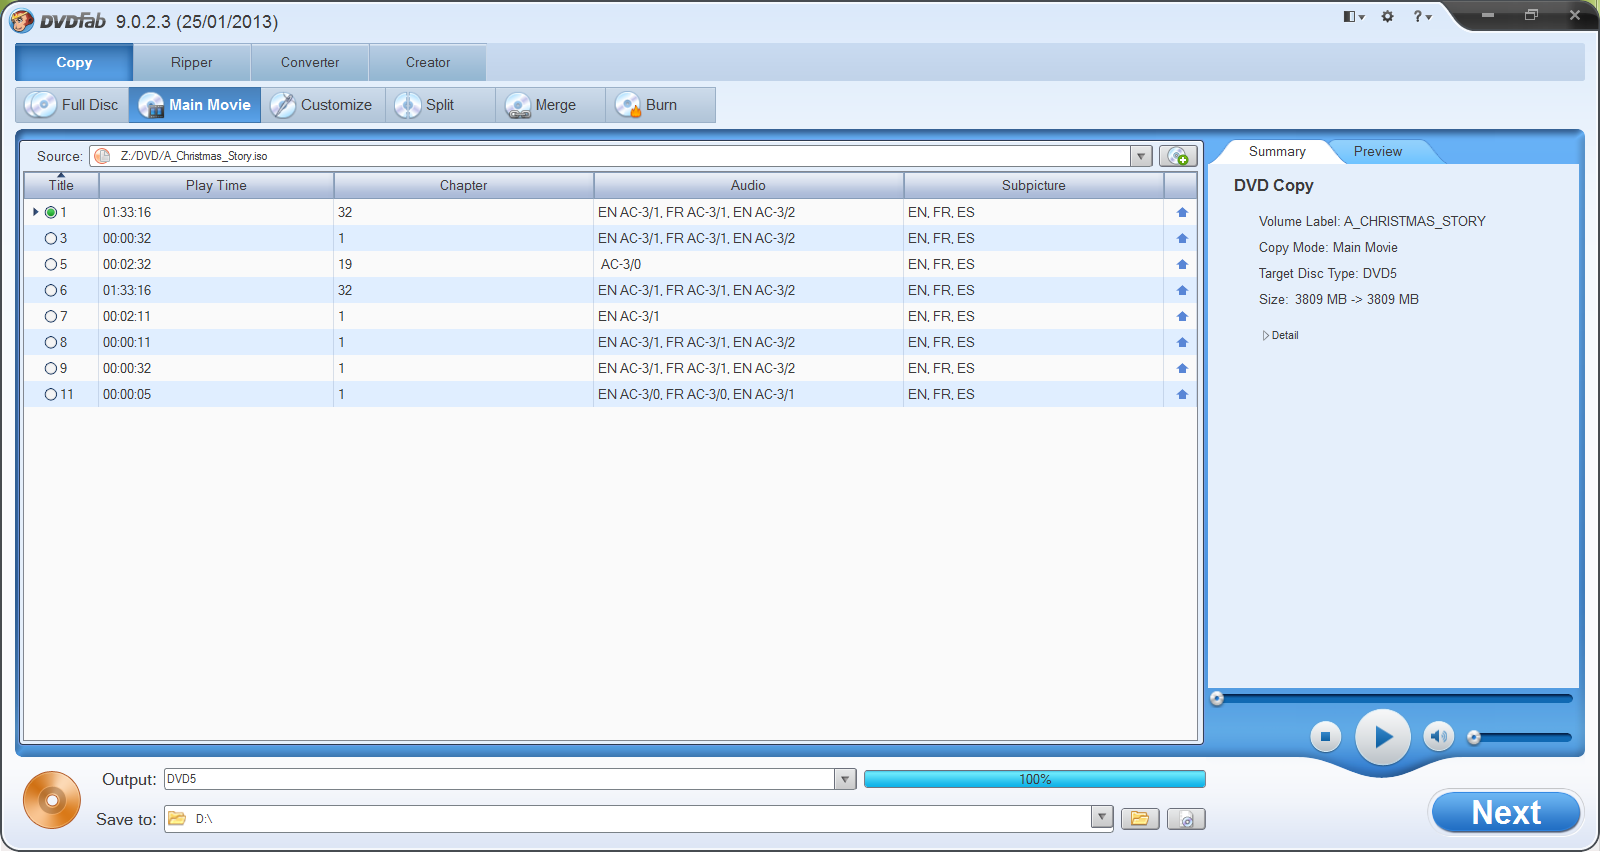
Task: Click audio 'EN AC-3/0, FR AC-3/0, EN AC-3/1'
Action: [696, 394]
